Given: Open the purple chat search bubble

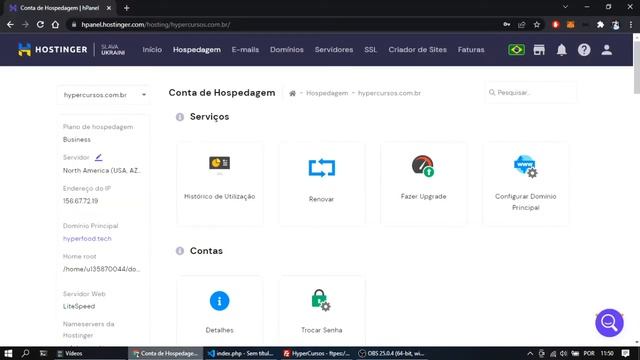Looking at the screenshot, I should click(609, 322).
